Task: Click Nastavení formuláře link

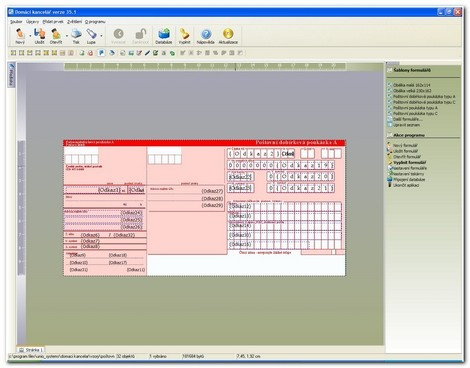Action: 409,168
